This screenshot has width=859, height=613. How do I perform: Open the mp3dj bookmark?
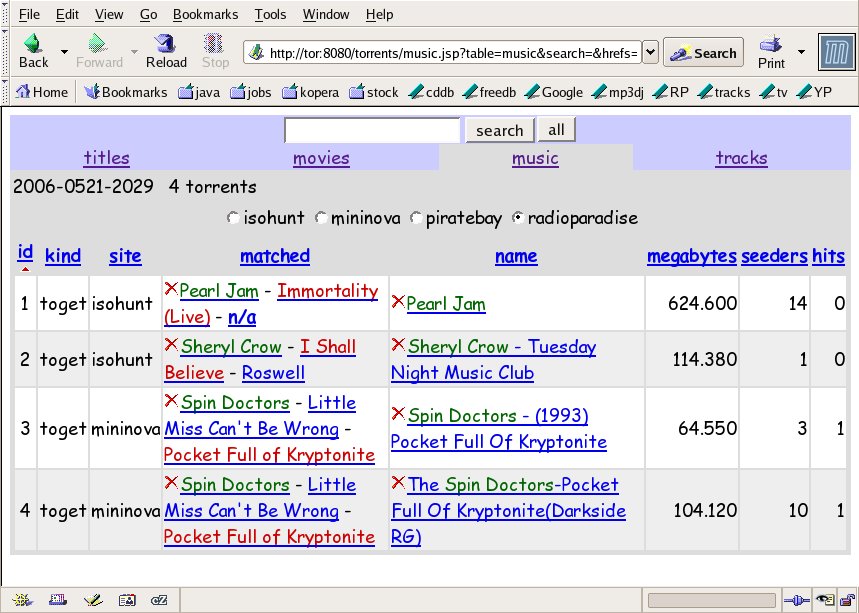click(618, 92)
